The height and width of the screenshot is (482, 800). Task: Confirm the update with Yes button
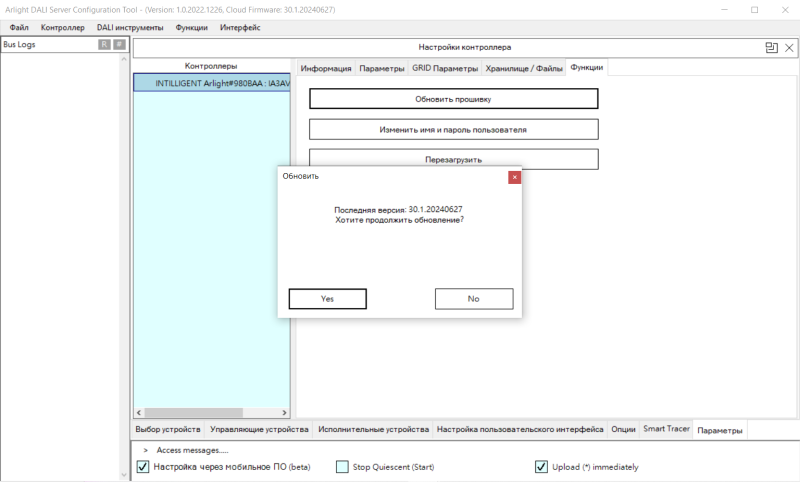(x=328, y=299)
